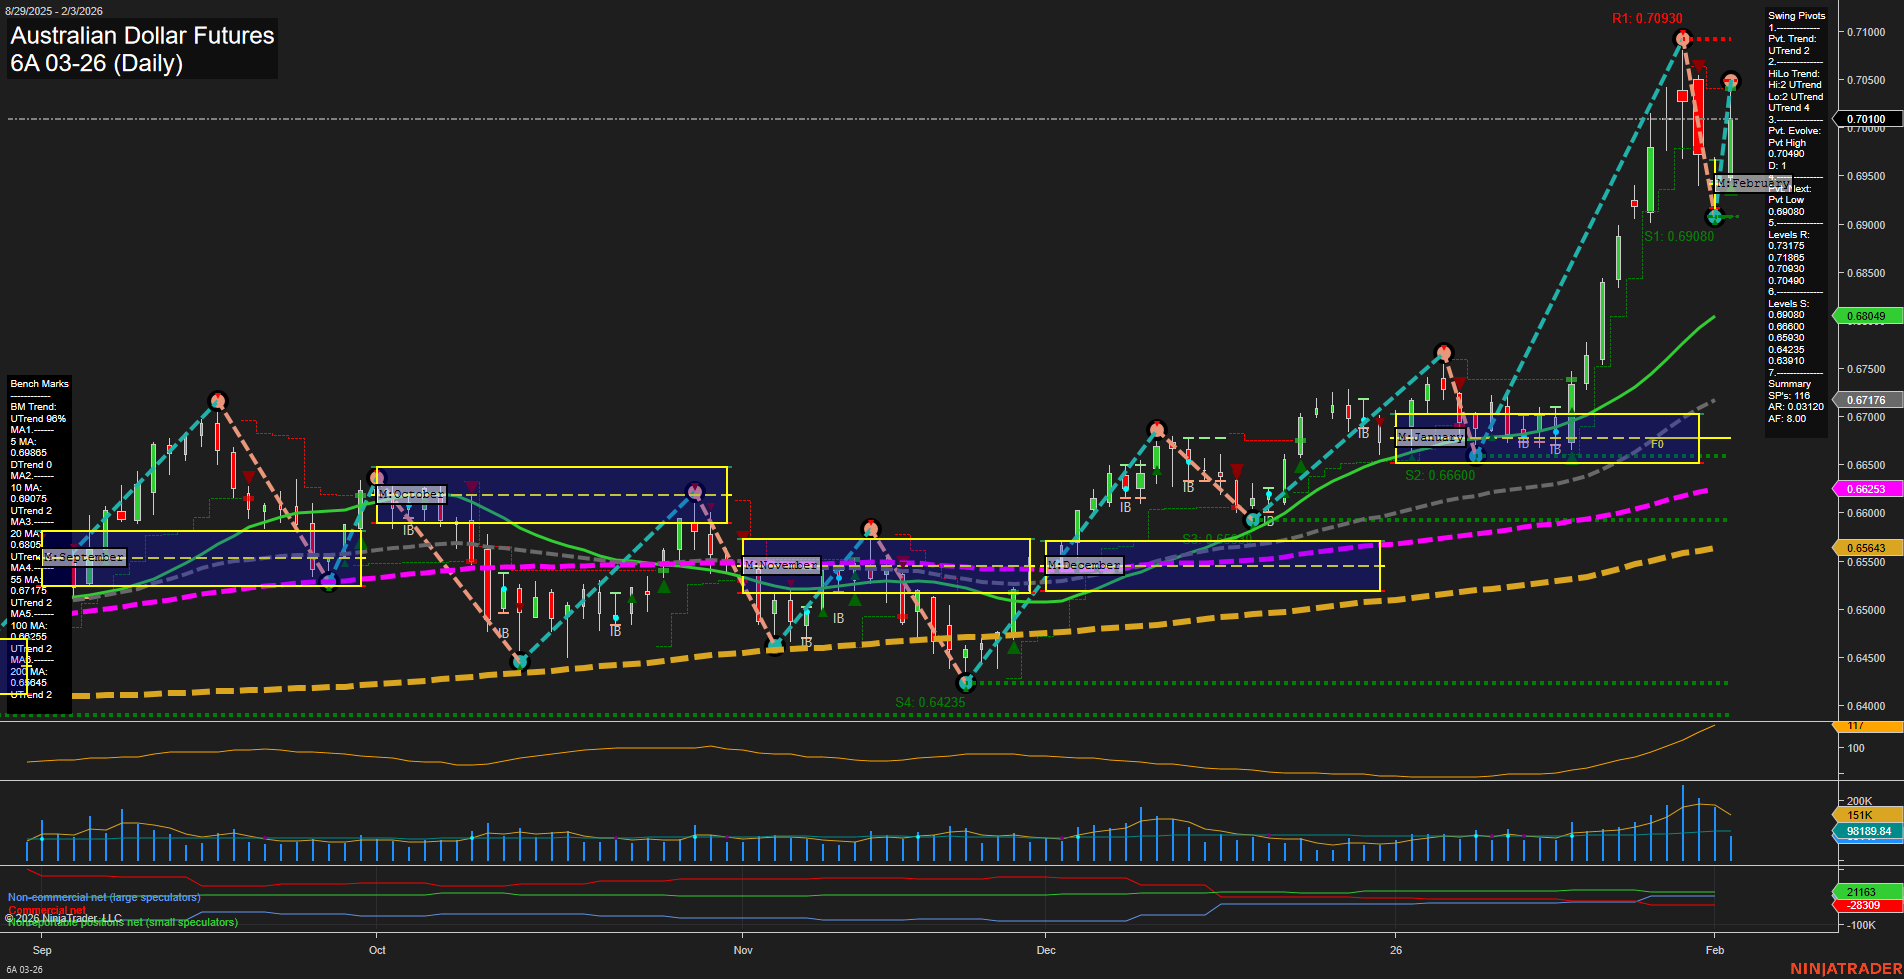The width and height of the screenshot is (1904, 979).
Task: Click the S4: 0.64235 support label
Action: click(x=931, y=702)
